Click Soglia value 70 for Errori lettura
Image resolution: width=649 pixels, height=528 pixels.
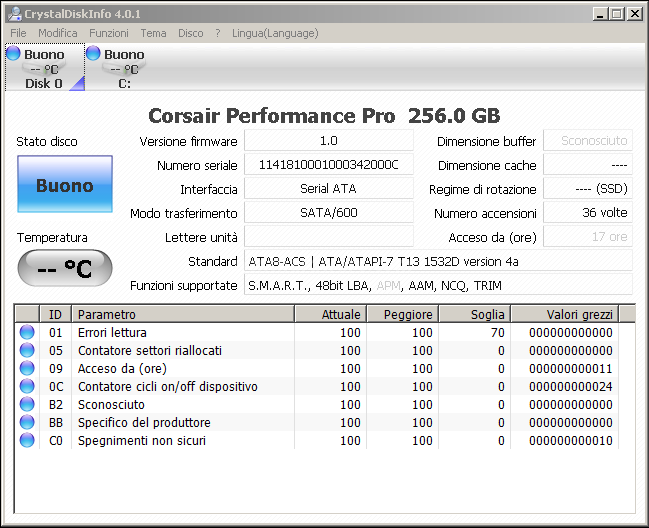[x=498, y=332]
